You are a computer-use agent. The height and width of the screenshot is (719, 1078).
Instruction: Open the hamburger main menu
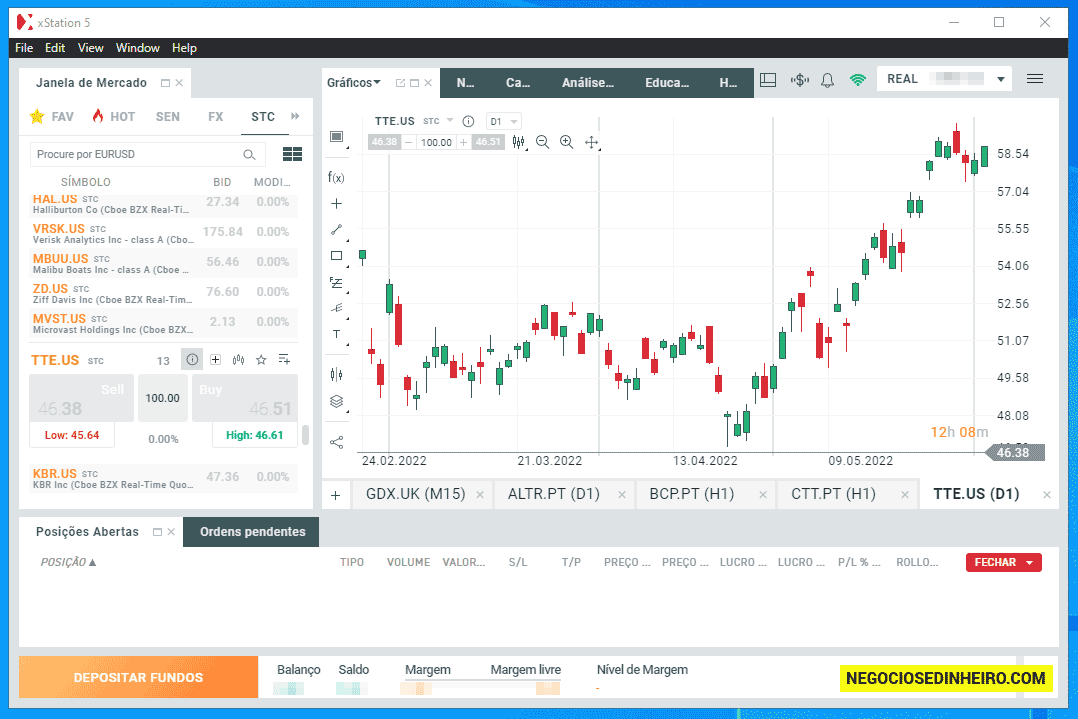1035,79
